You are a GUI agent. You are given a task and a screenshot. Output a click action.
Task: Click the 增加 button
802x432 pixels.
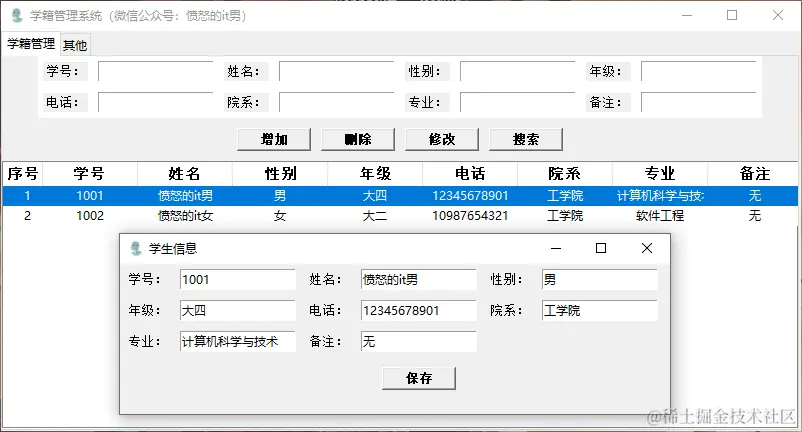click(274, 139)
